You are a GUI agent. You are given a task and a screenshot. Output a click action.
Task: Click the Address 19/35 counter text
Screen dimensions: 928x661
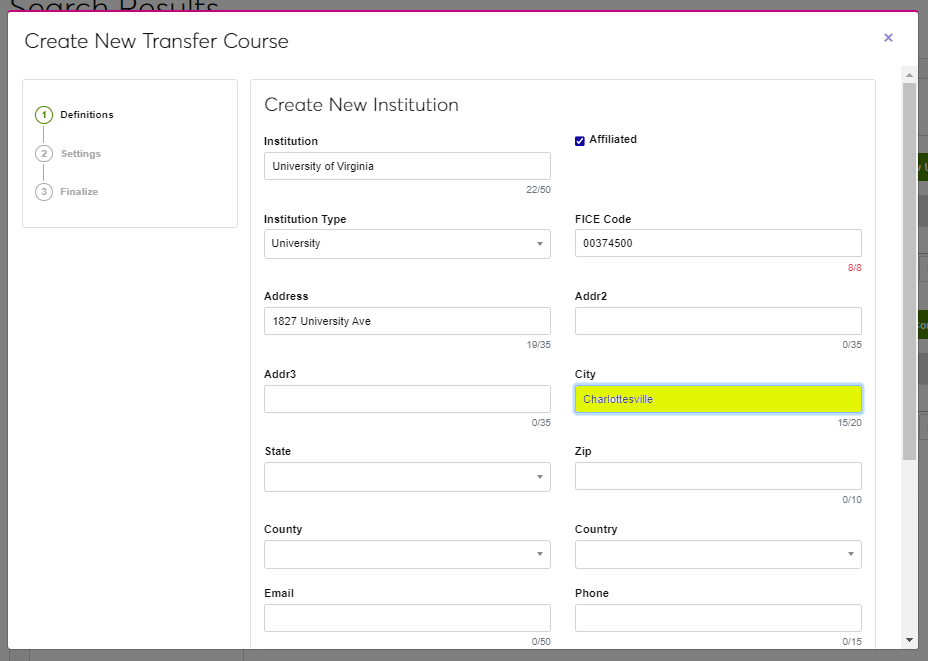[539, 345]
